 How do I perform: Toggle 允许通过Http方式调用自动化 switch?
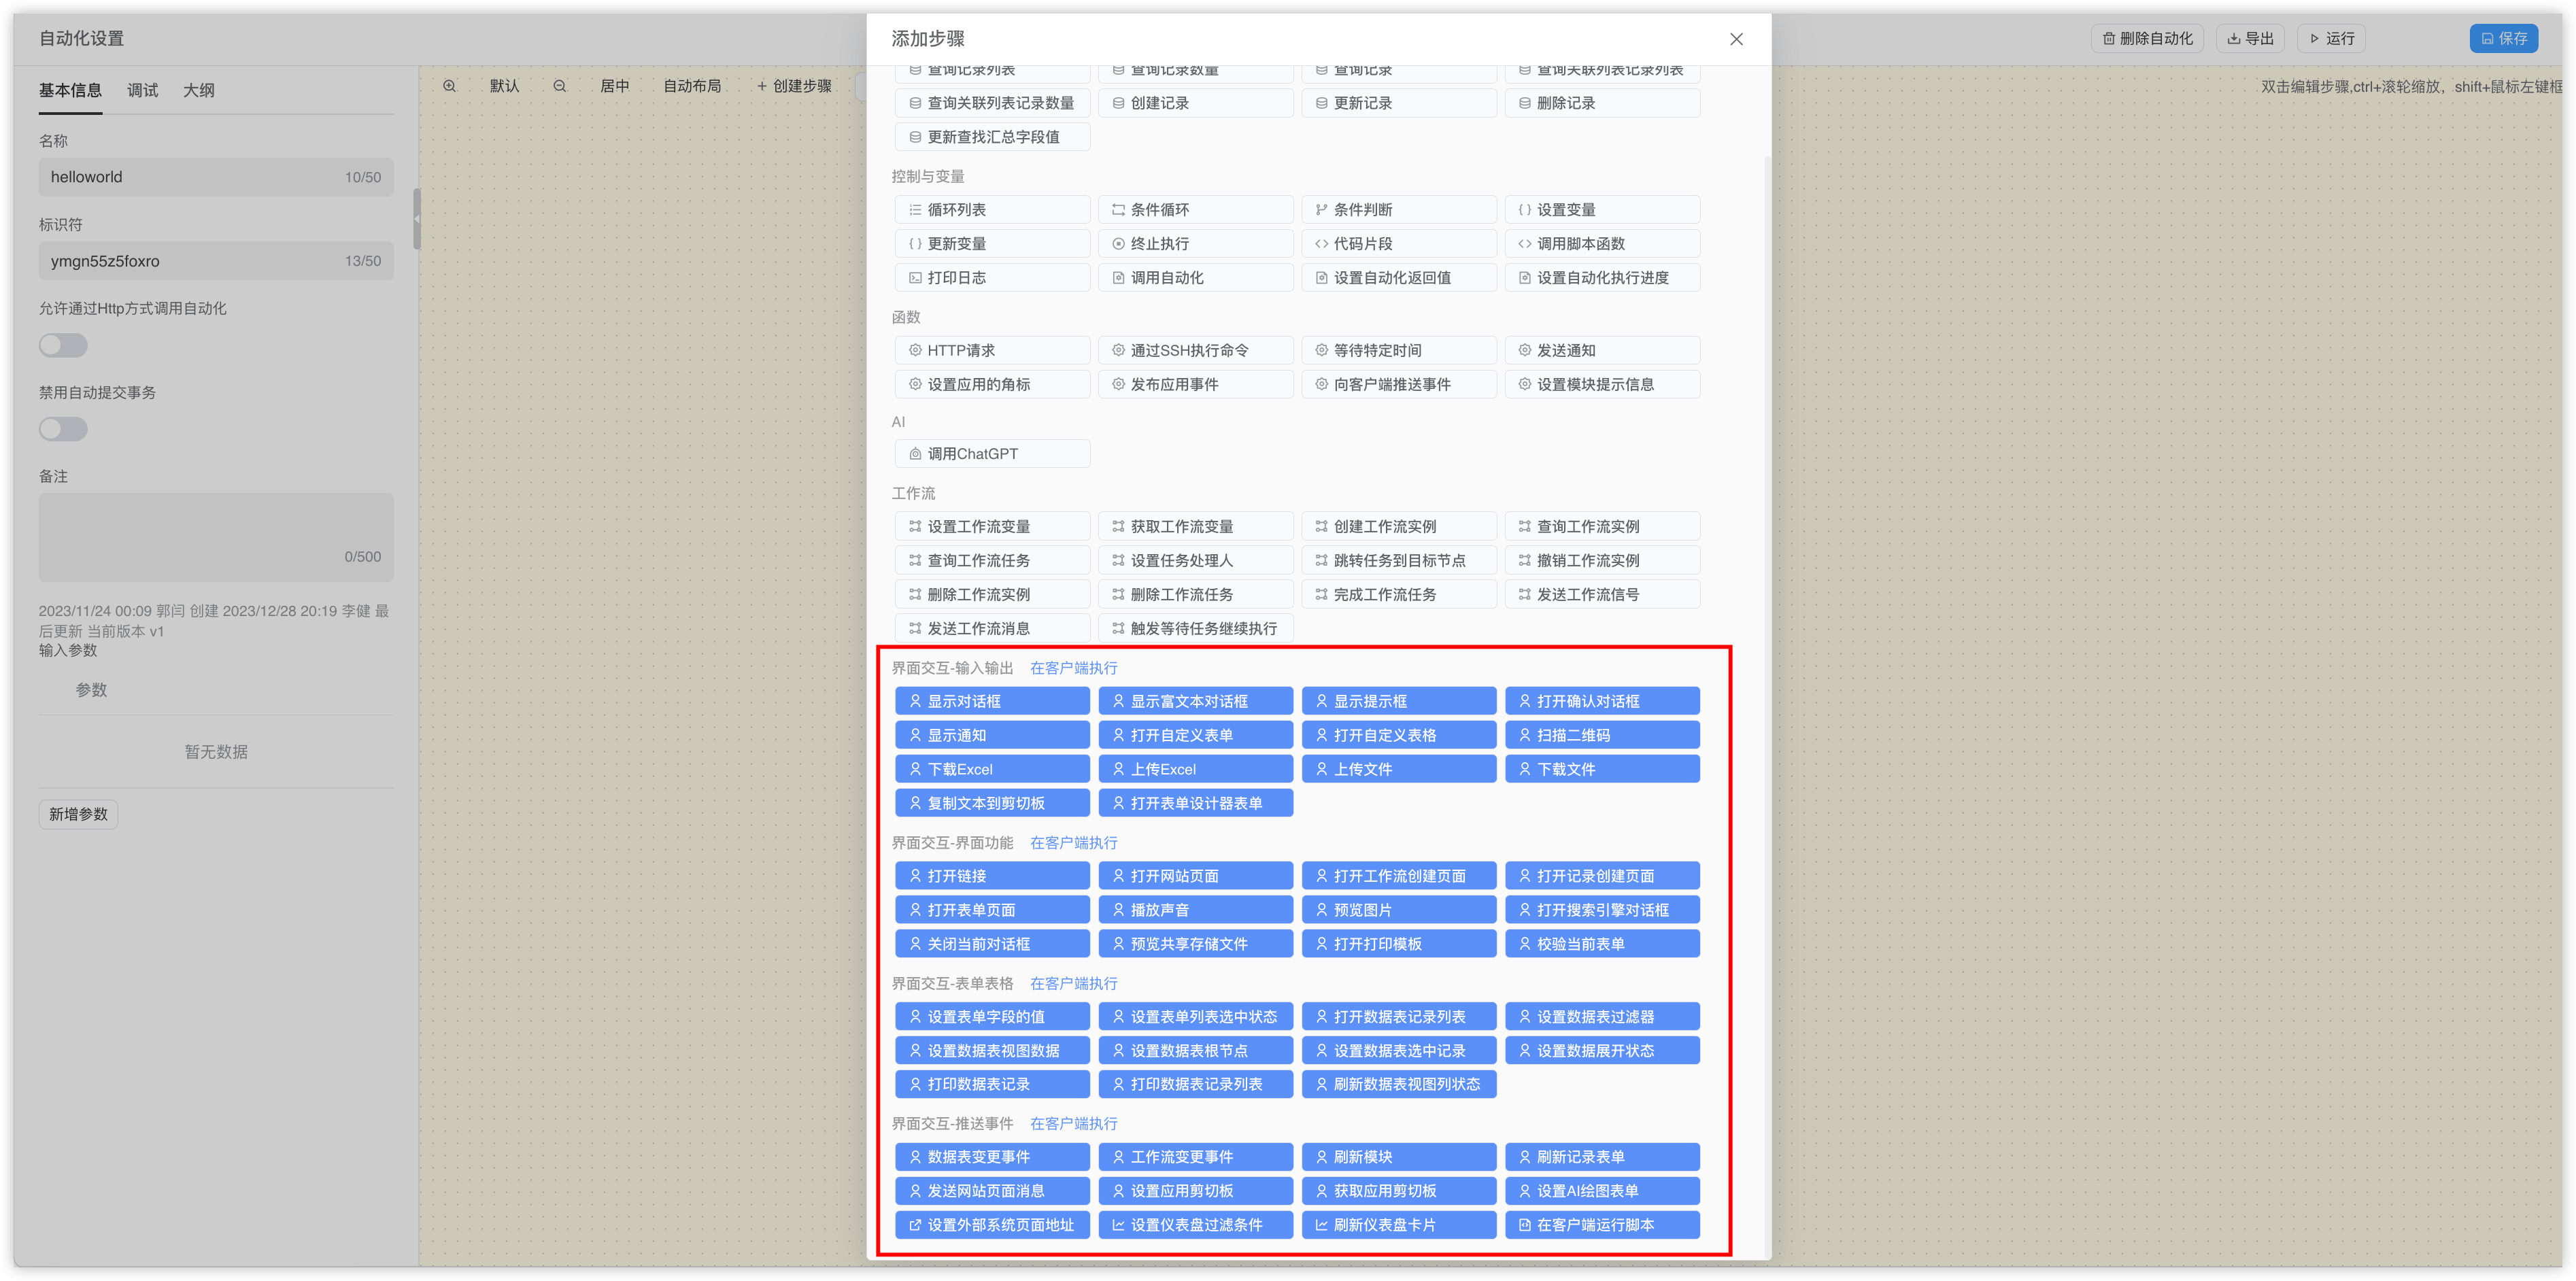(63, 346)
